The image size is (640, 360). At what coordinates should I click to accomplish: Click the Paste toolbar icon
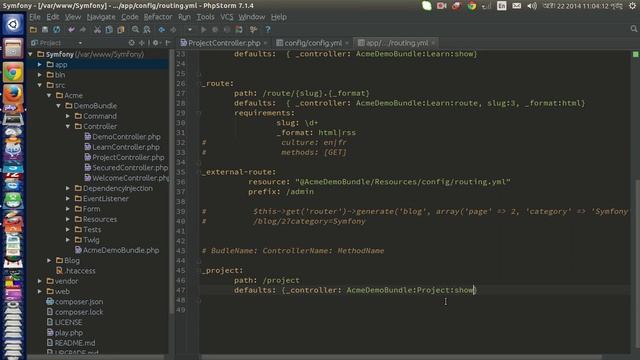(121, 29)
